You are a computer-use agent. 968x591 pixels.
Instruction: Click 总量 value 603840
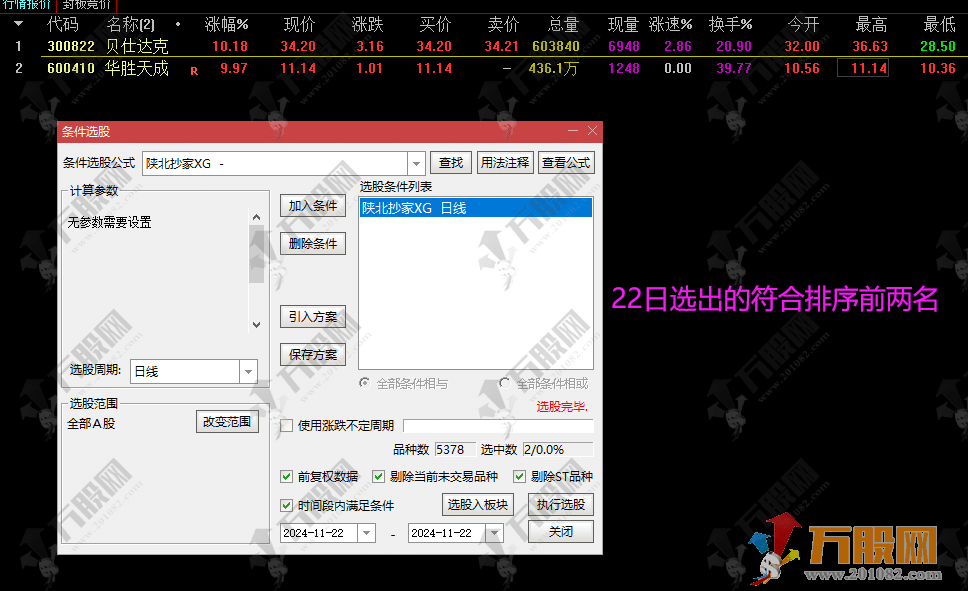tap(556, 46)
